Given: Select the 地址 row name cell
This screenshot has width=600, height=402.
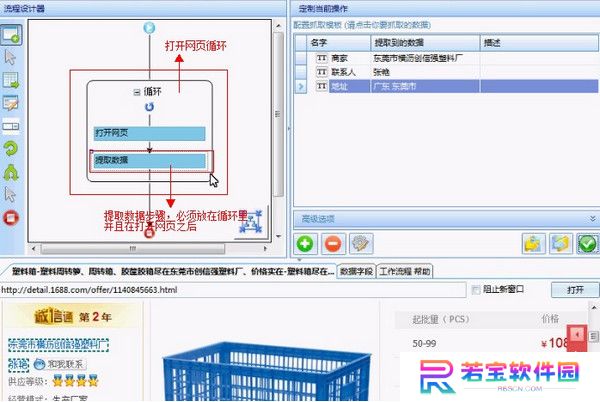Looking at the screenshot, I should coord(350,86).
